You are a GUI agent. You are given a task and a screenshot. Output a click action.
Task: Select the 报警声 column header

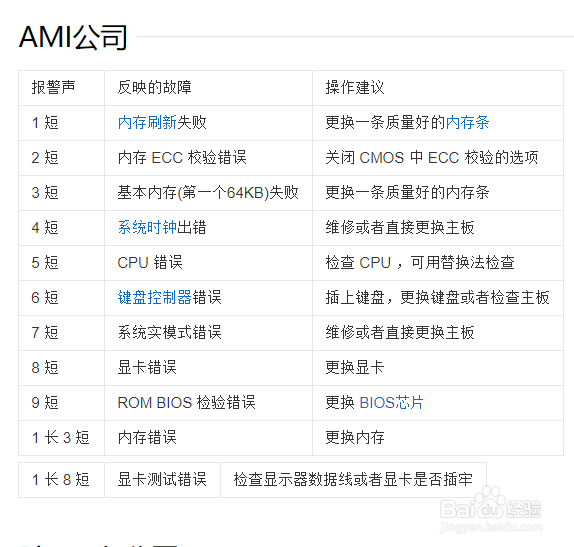pyautogui.click(x=62, y=88)
